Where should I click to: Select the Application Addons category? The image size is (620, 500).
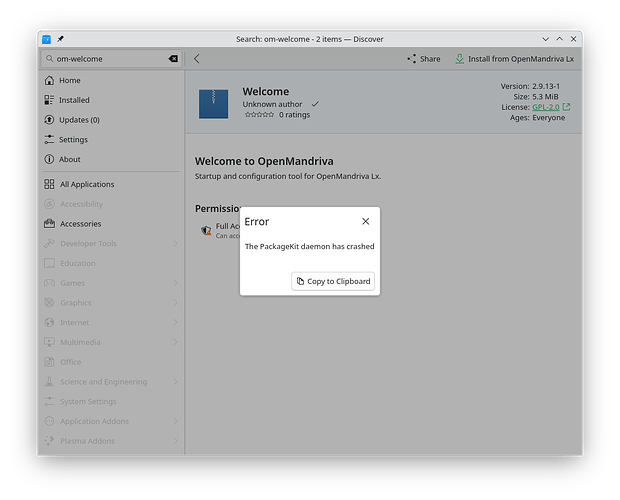point(112,421)
